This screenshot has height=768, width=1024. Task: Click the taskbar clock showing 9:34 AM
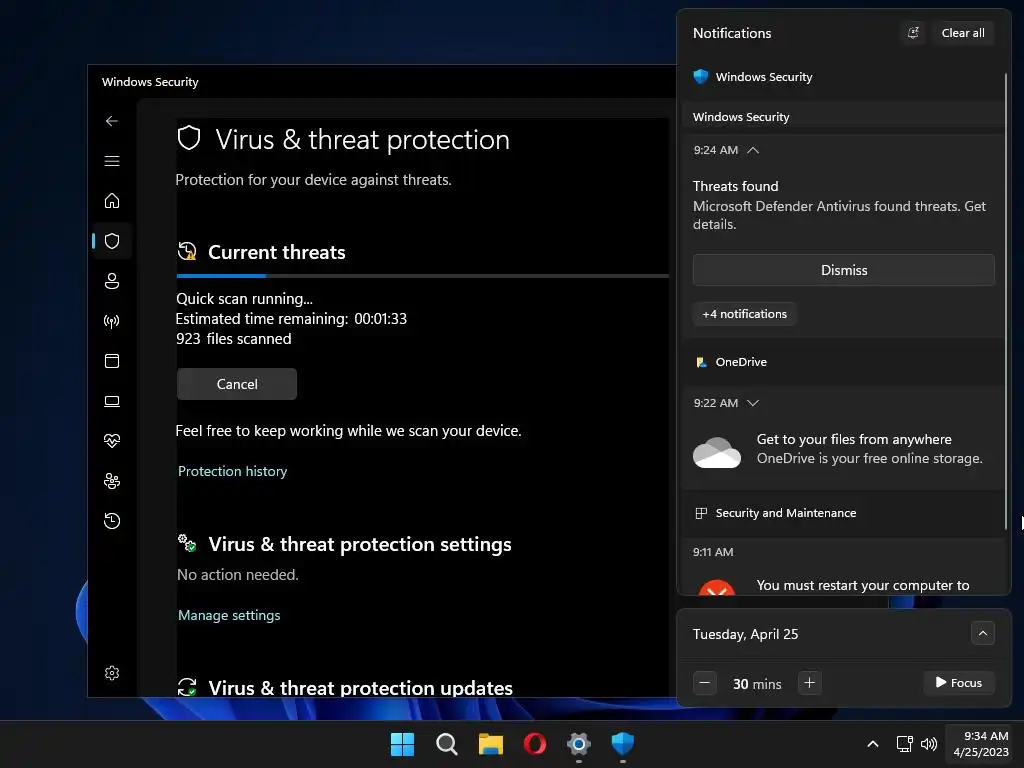pyautogui.click(x=981, y=744)
